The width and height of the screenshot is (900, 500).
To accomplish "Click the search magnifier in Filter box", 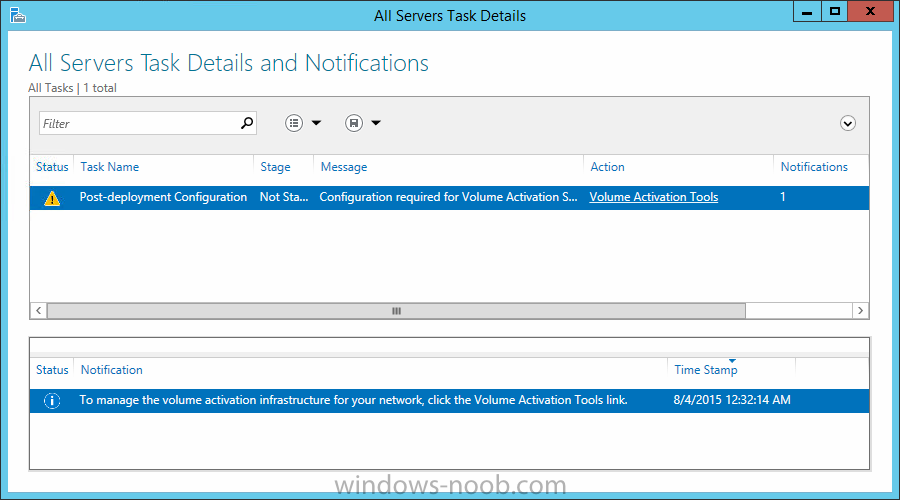I will click(x=247, y=123).
